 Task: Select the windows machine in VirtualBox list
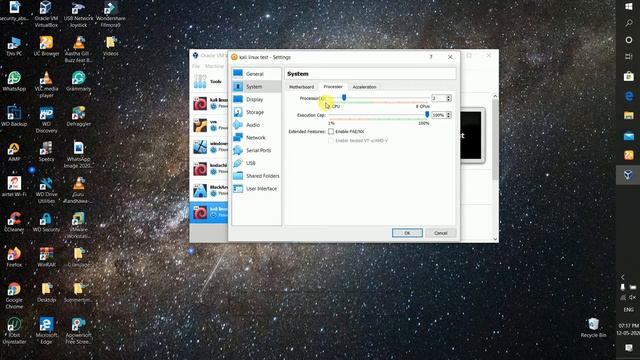[209, 147]
